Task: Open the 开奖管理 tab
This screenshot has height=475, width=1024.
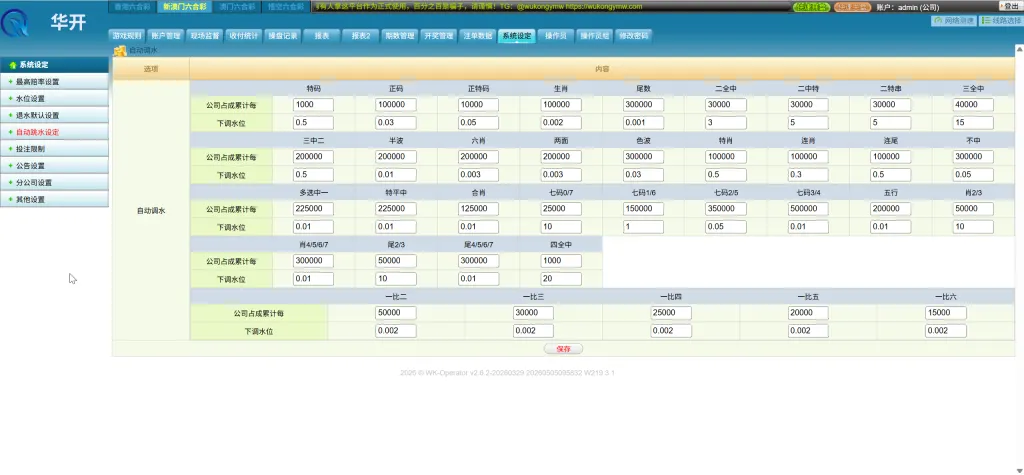Action: click(x=438, y=37)
